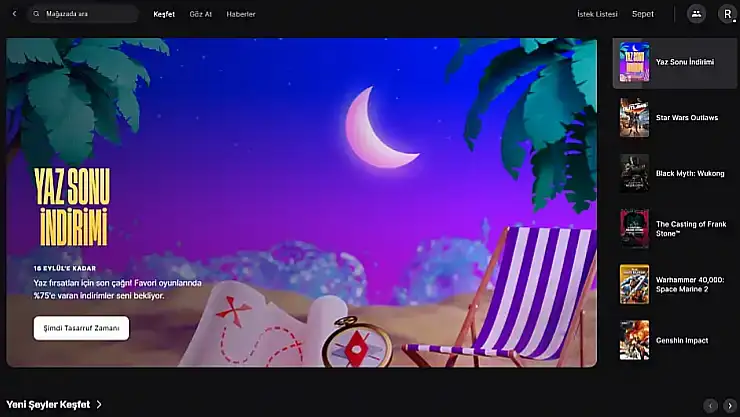Click the 16 Eylül'e Kadar banner text
740x417 pixels.
click(x=65, y=268)
